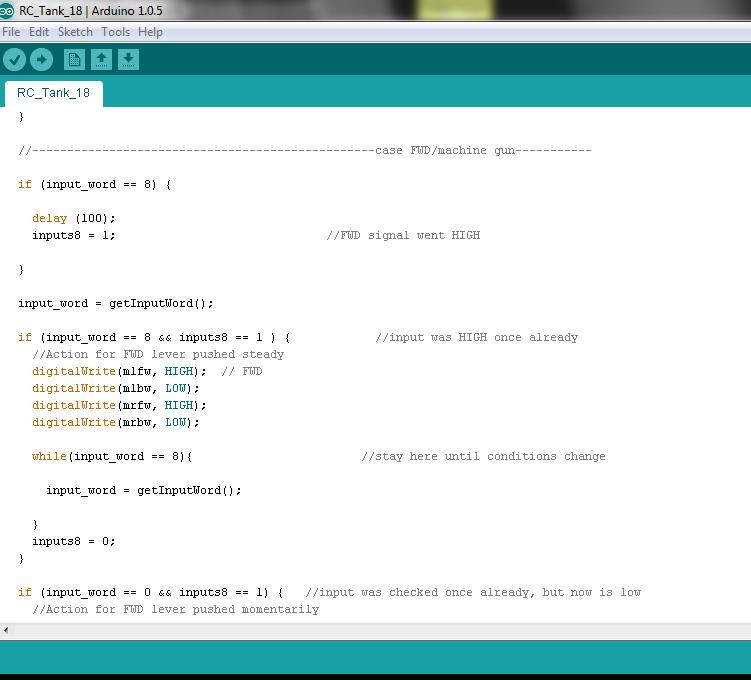
Task: Click '//input was HIGH once already' comment
Action: coord(477,338)
